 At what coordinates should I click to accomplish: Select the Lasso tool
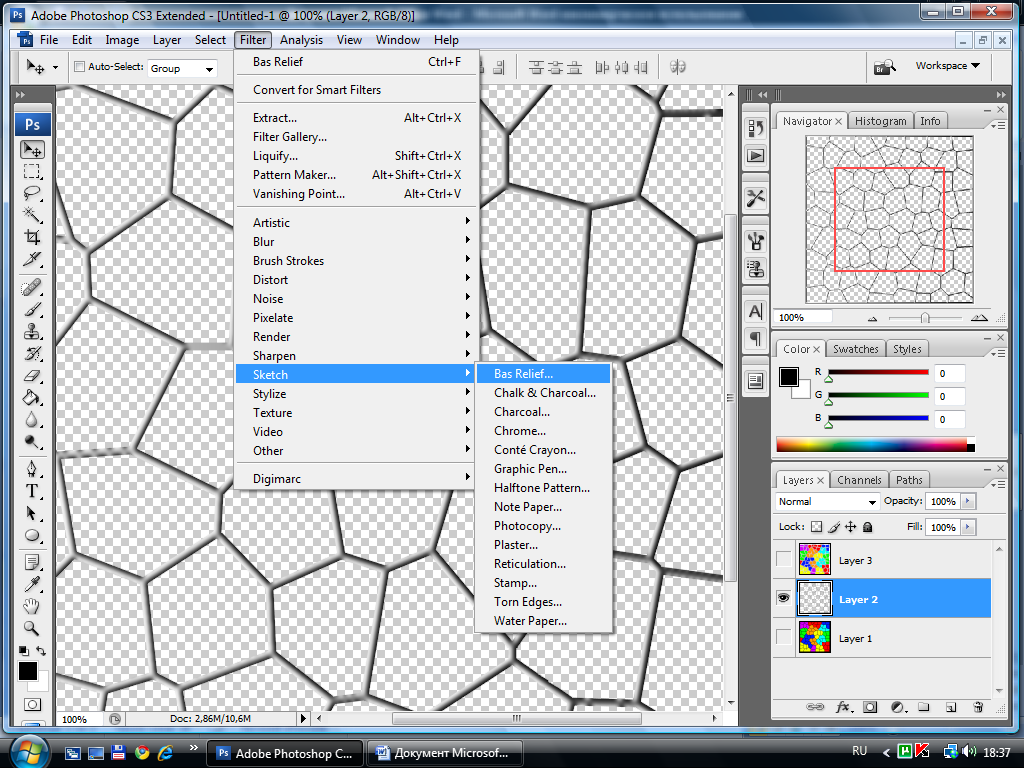click(x=31, y=193)
